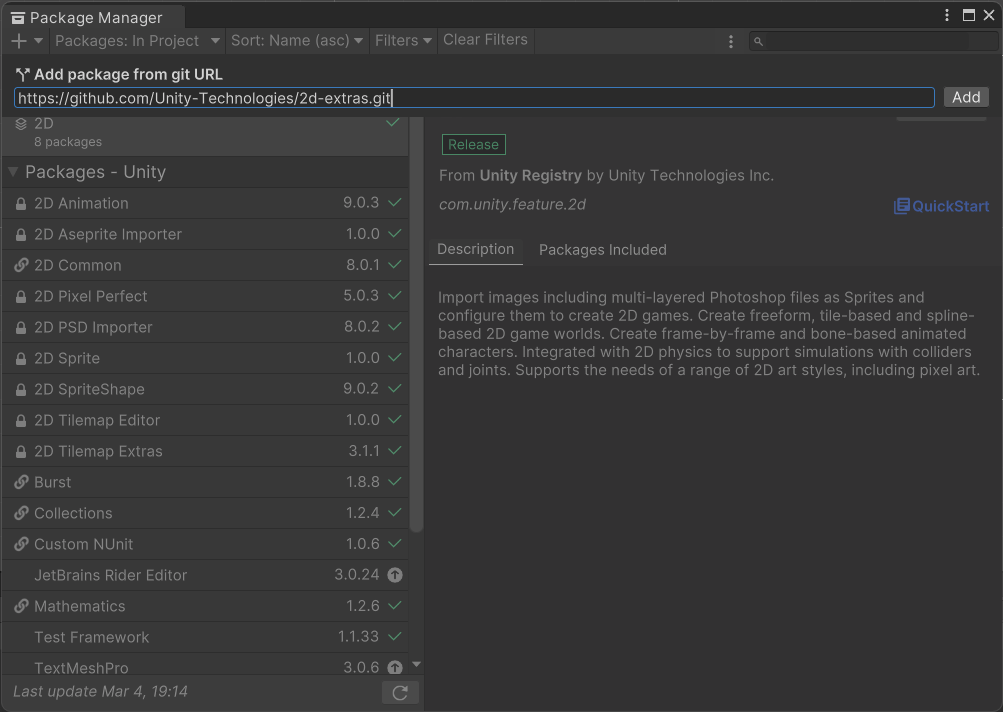
Task: Click the update arrow icon for JetBrains Rider Editor
Action: click(395, 575)
